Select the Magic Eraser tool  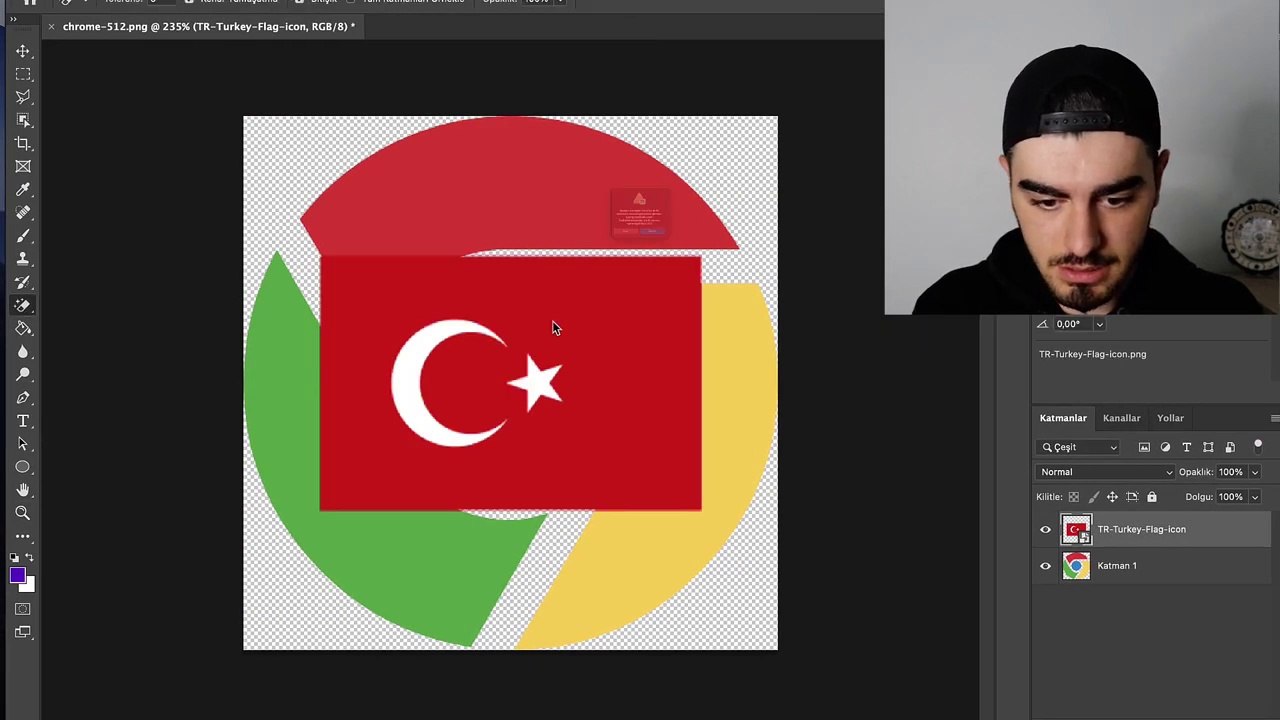pyautogui.click(x=23, y=305)
